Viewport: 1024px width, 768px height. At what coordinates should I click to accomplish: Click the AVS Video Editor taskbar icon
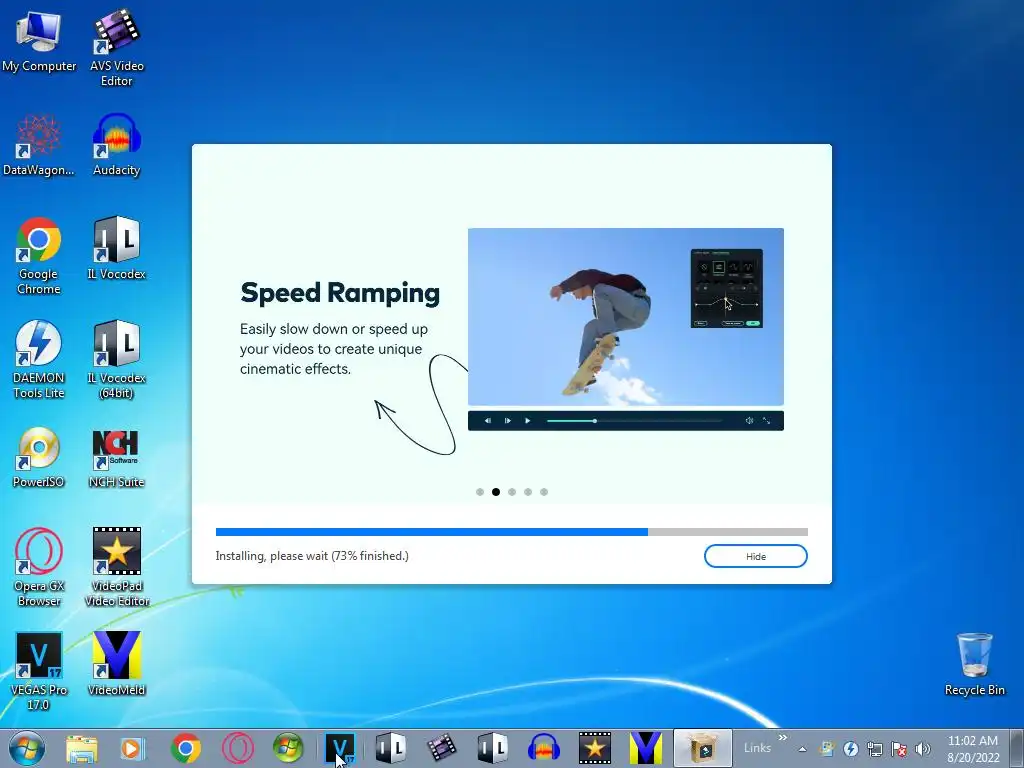point(441,748)
